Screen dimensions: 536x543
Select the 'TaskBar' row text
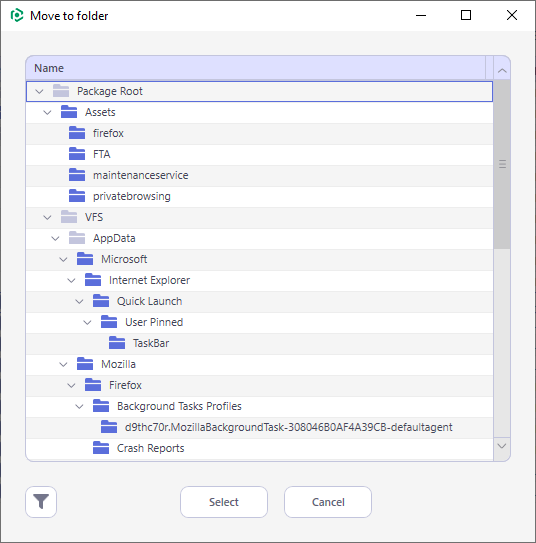tap(151, 343)
